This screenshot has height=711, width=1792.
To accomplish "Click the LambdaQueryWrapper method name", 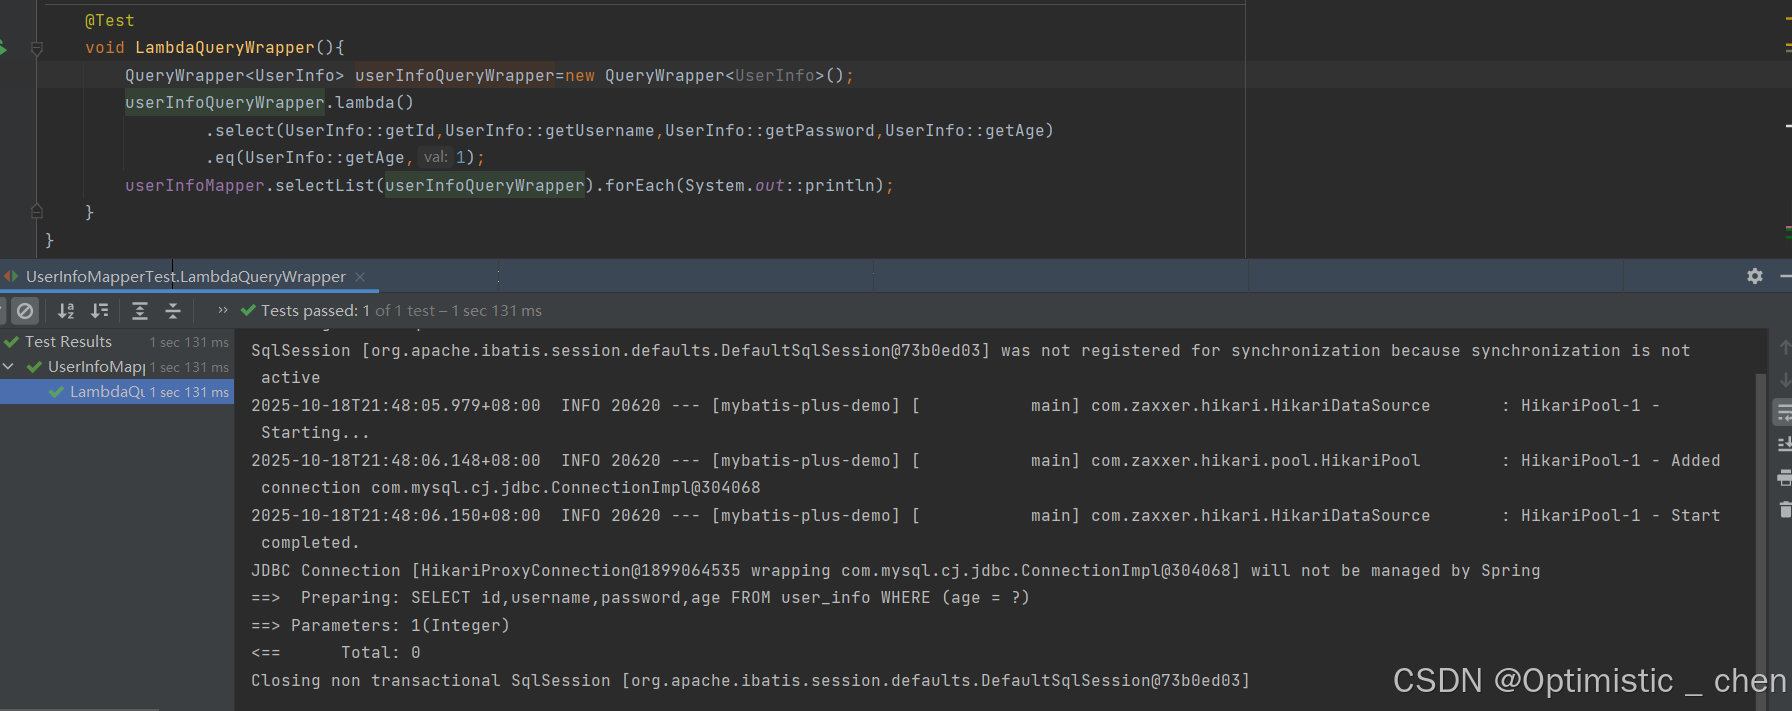I will (225, 47).
